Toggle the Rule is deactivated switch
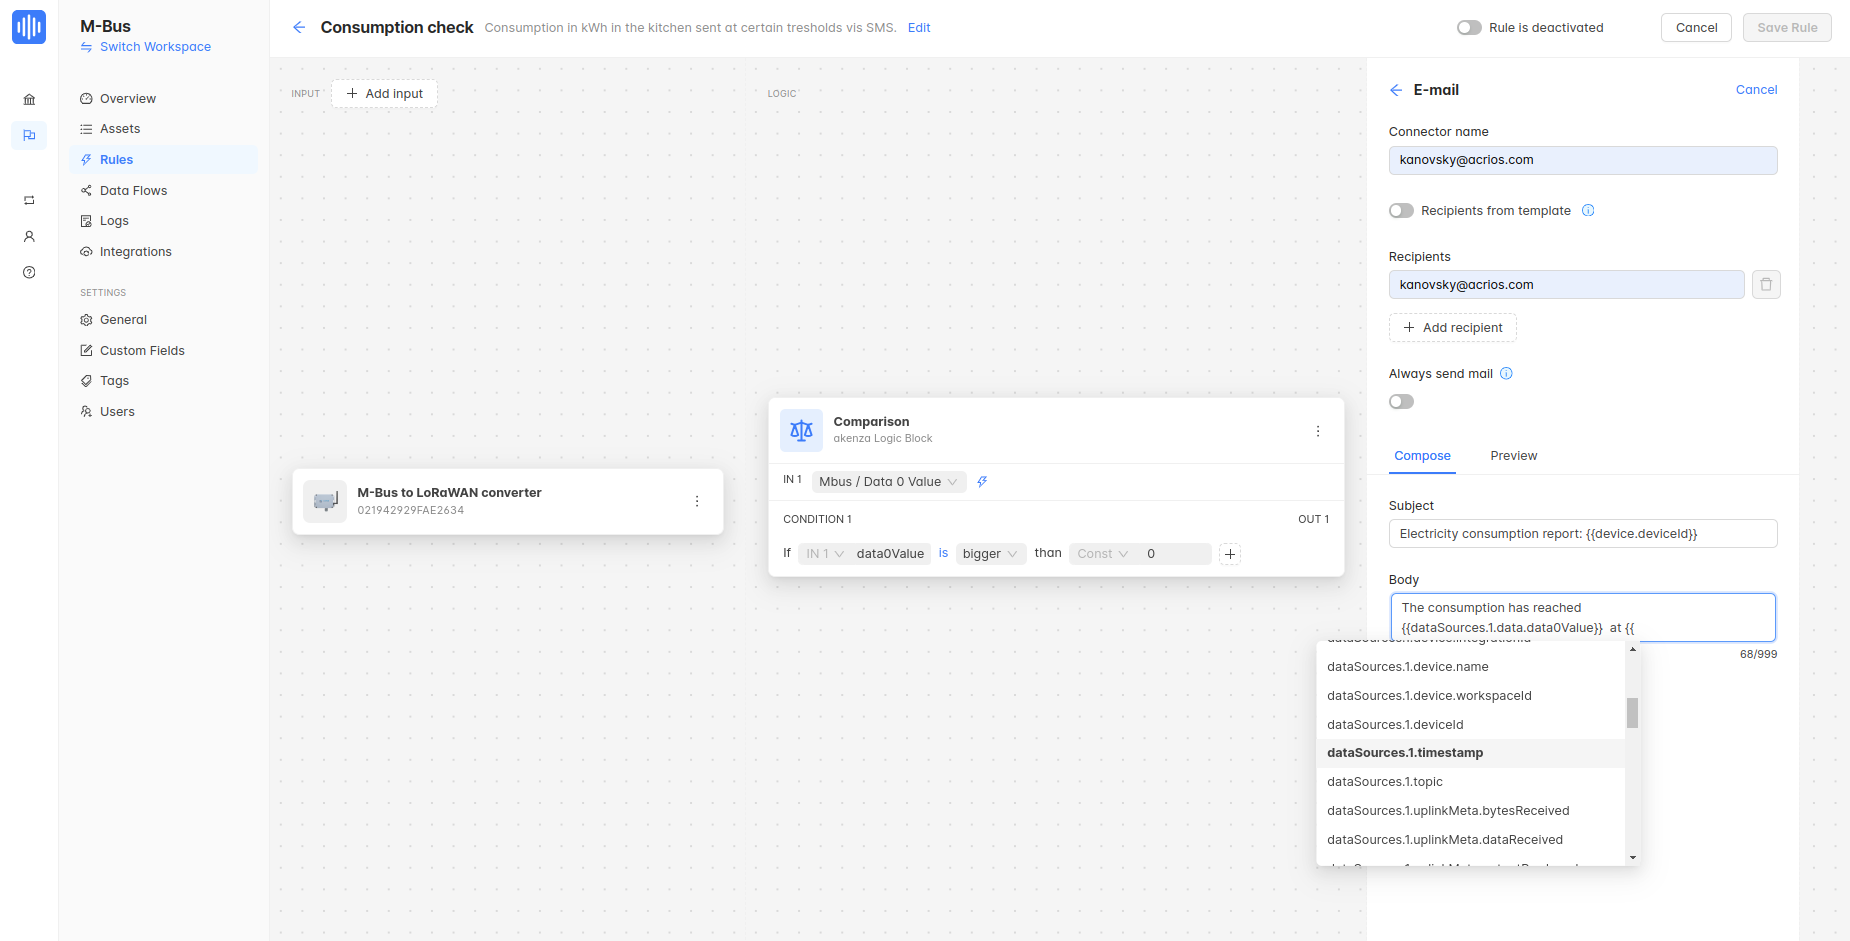Viewport: 1850px width, 941px height. (1469, 28)
